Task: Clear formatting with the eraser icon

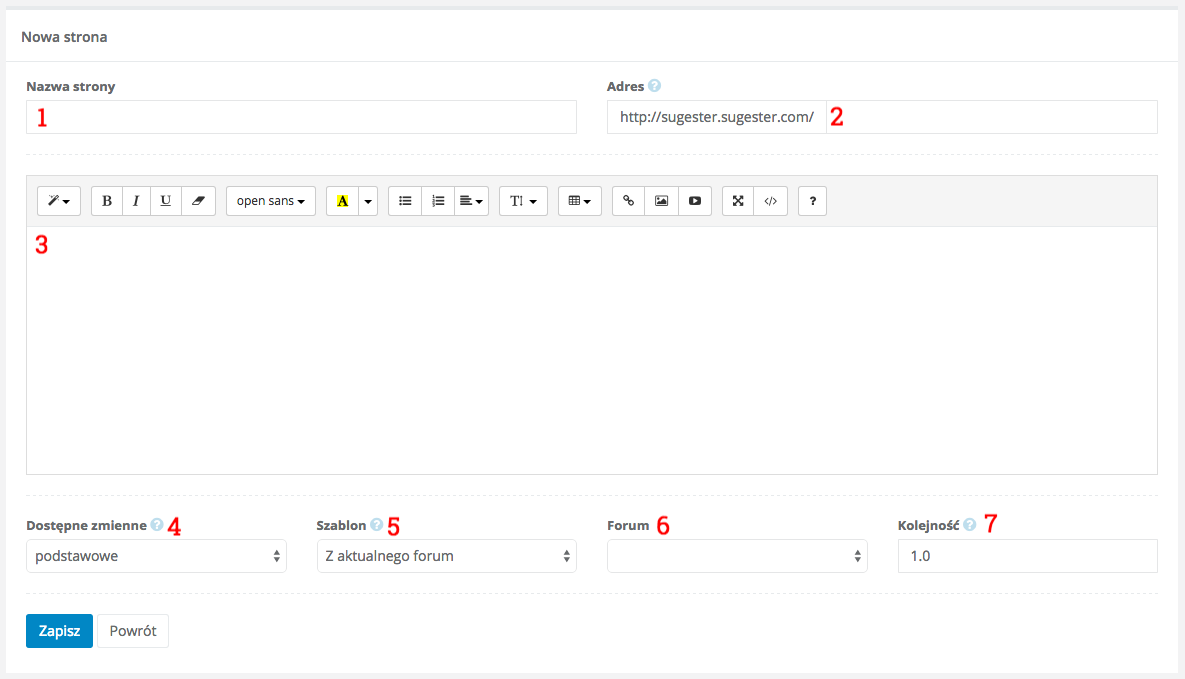Action: [198, 201]
